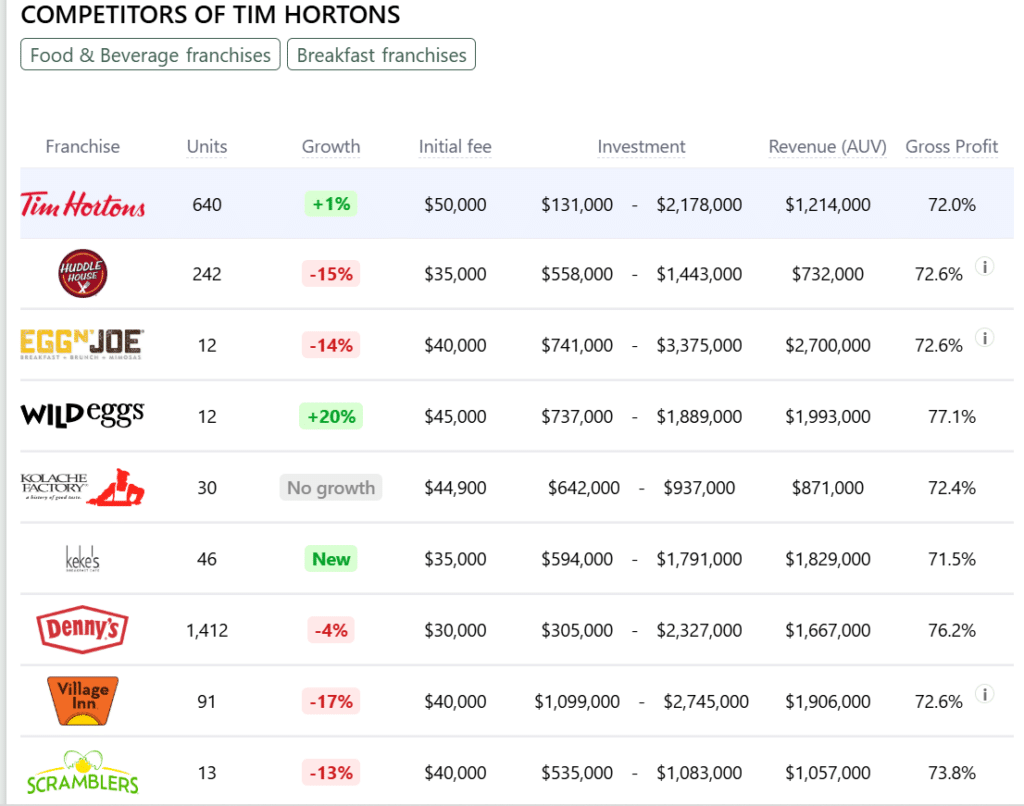Select the $1,829,000 revenue value
The width and height of the screenshot is (1024, 806).
coord(827,559)
